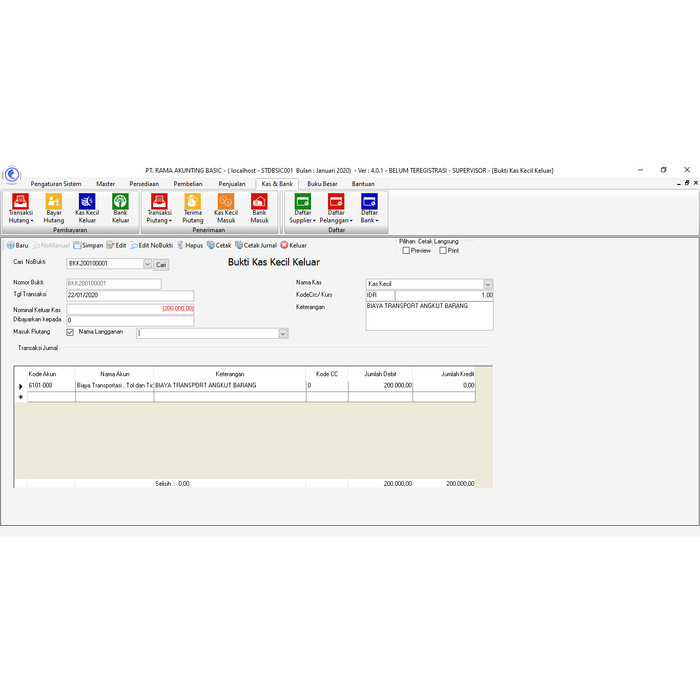The height and width of the screenshot is (700, 700).
Task: Open Daftar Supplier icon
Action: tap(303, 208)
